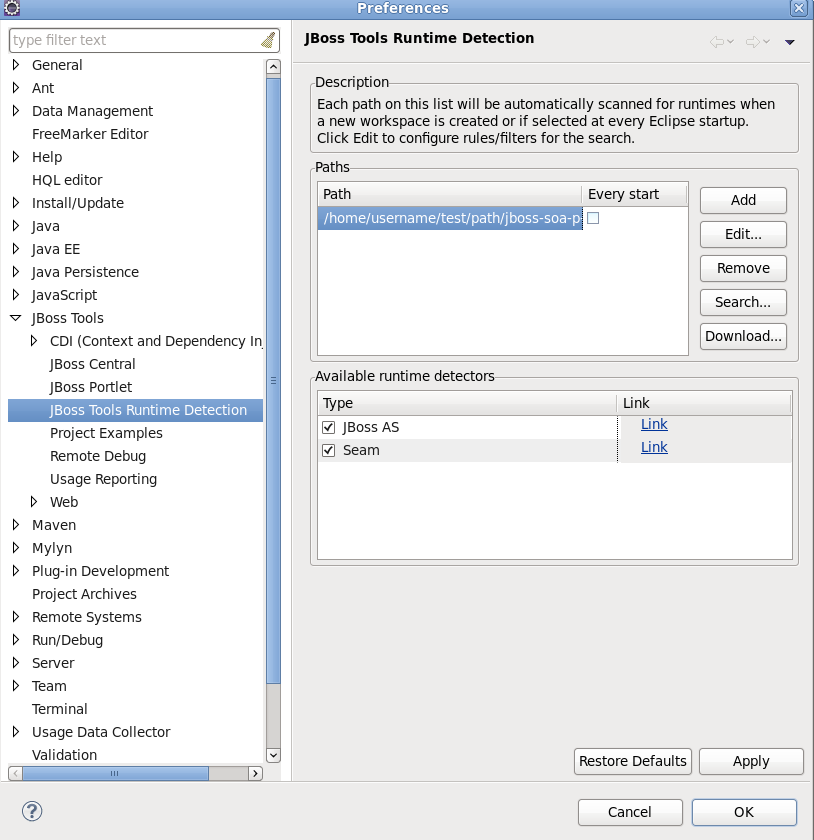Expand the Java node
The width and height of the screenshot is (814, 840).
pos(16,226)
